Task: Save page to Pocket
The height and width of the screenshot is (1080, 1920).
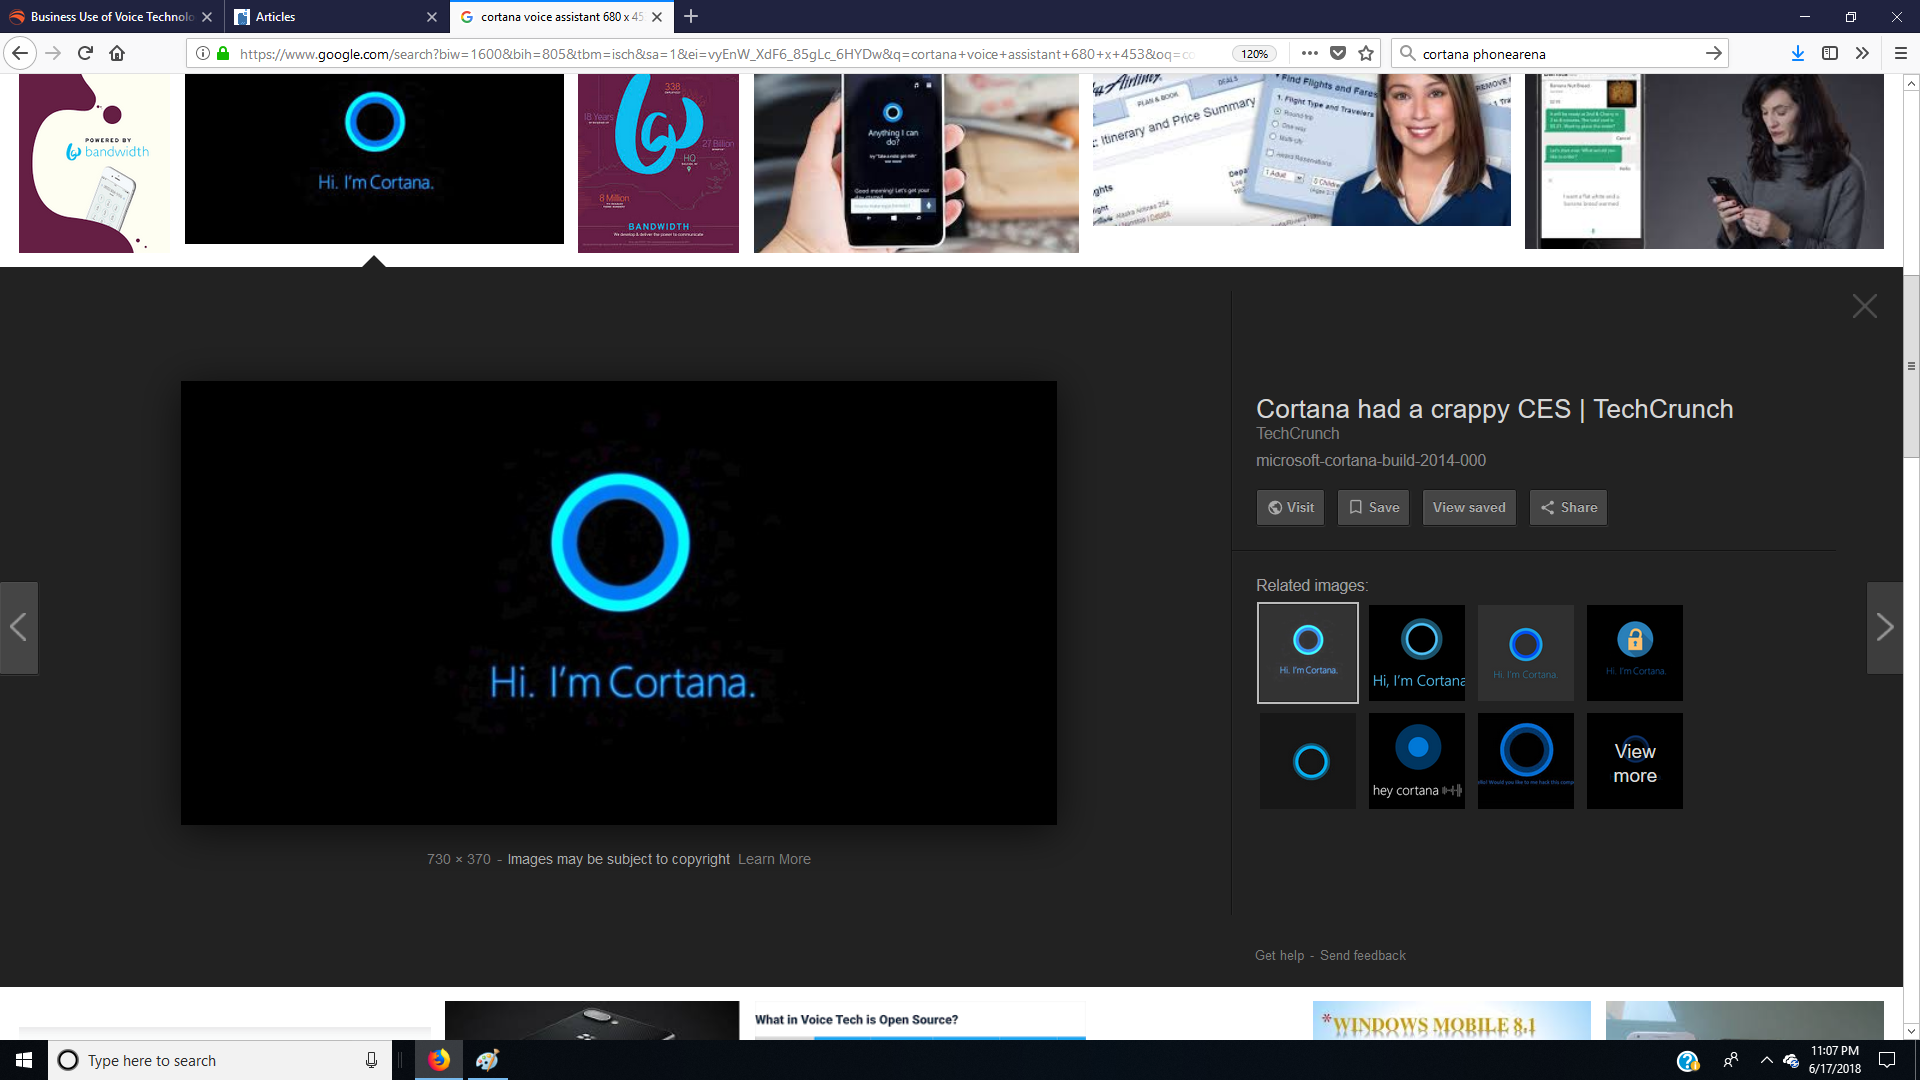Action: [x=1338, y=53]
